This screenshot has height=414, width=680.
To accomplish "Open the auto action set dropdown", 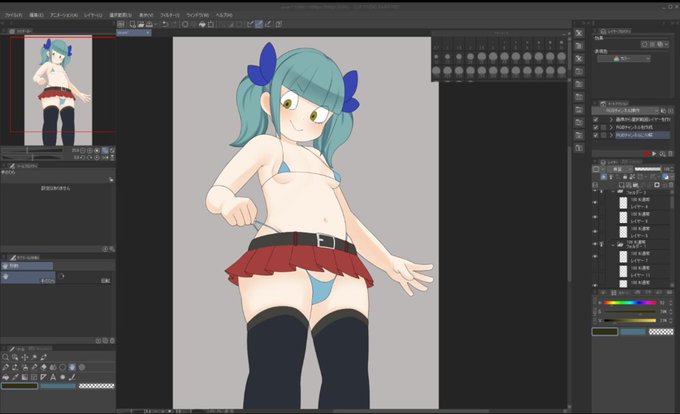I will point(625,111).
